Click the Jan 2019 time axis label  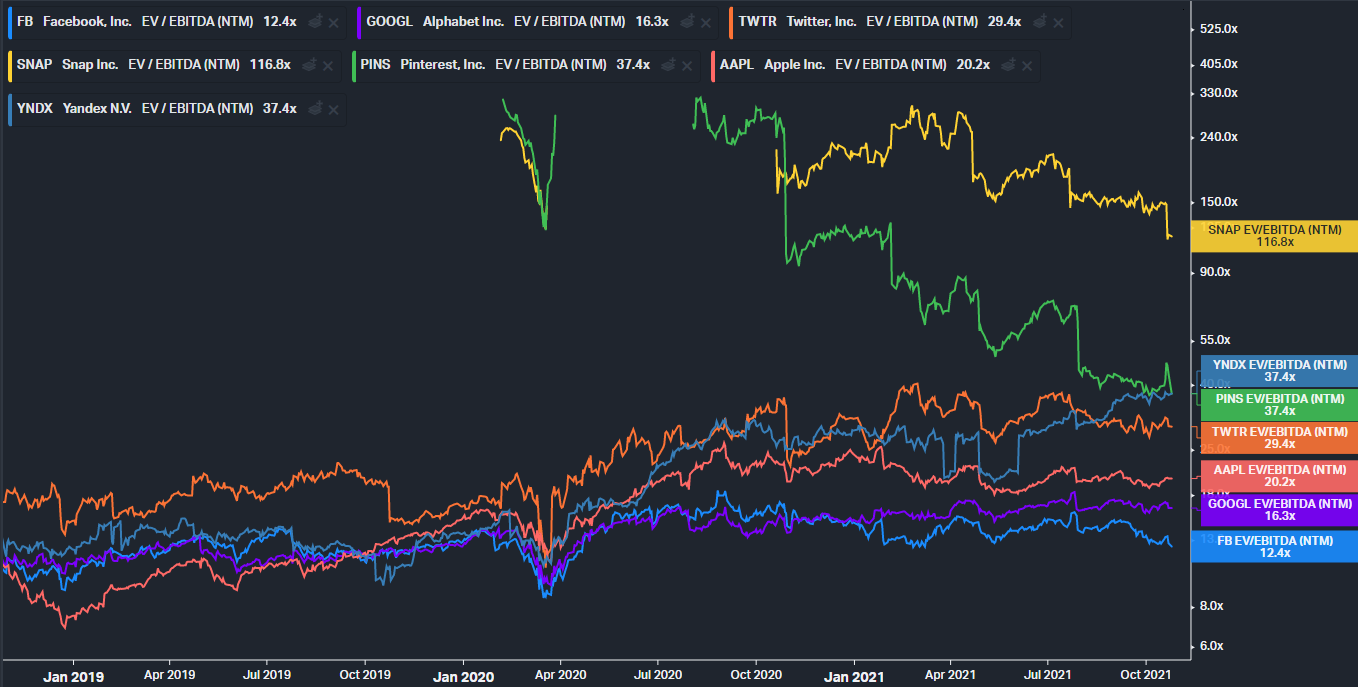pos(73,677)
